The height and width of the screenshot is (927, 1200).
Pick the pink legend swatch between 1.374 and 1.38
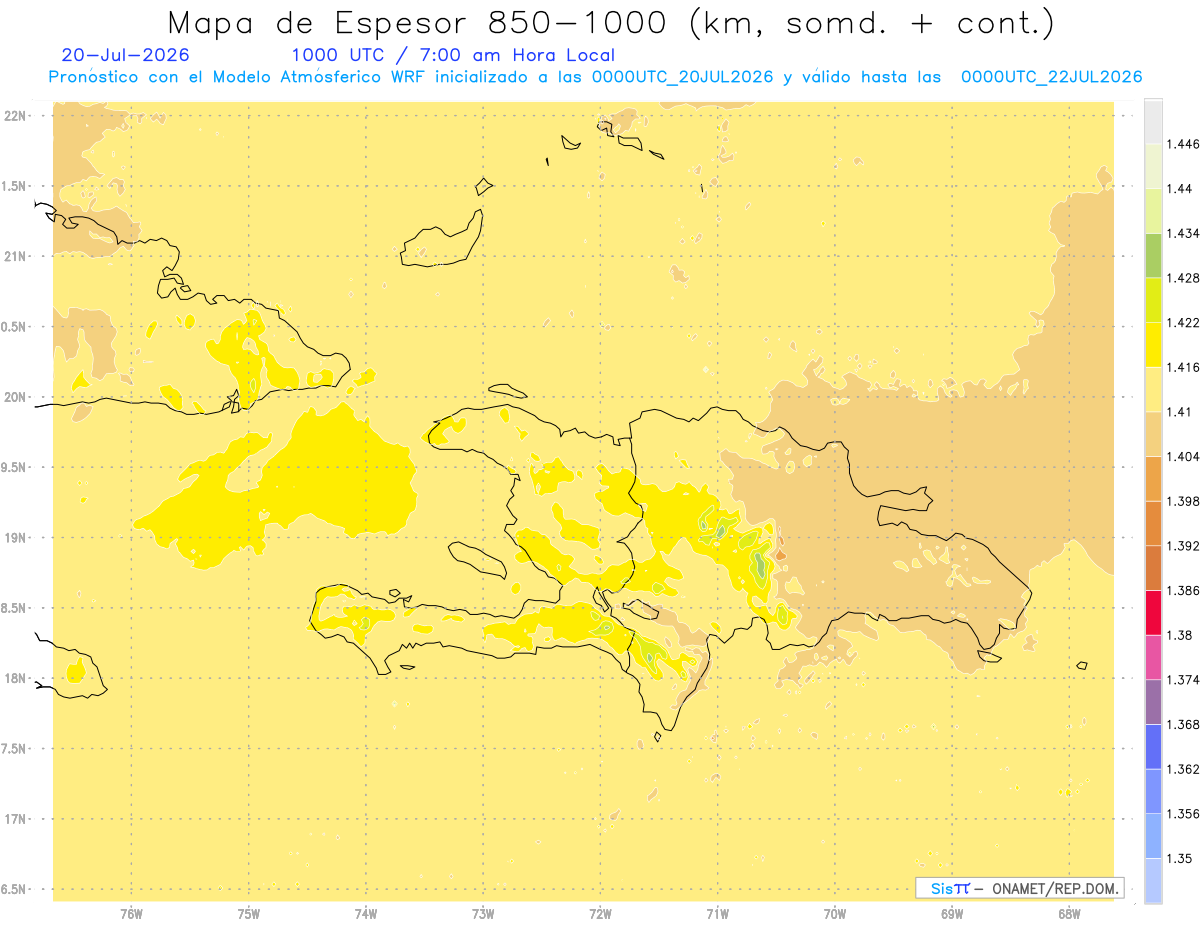[x=1153, y=657]
